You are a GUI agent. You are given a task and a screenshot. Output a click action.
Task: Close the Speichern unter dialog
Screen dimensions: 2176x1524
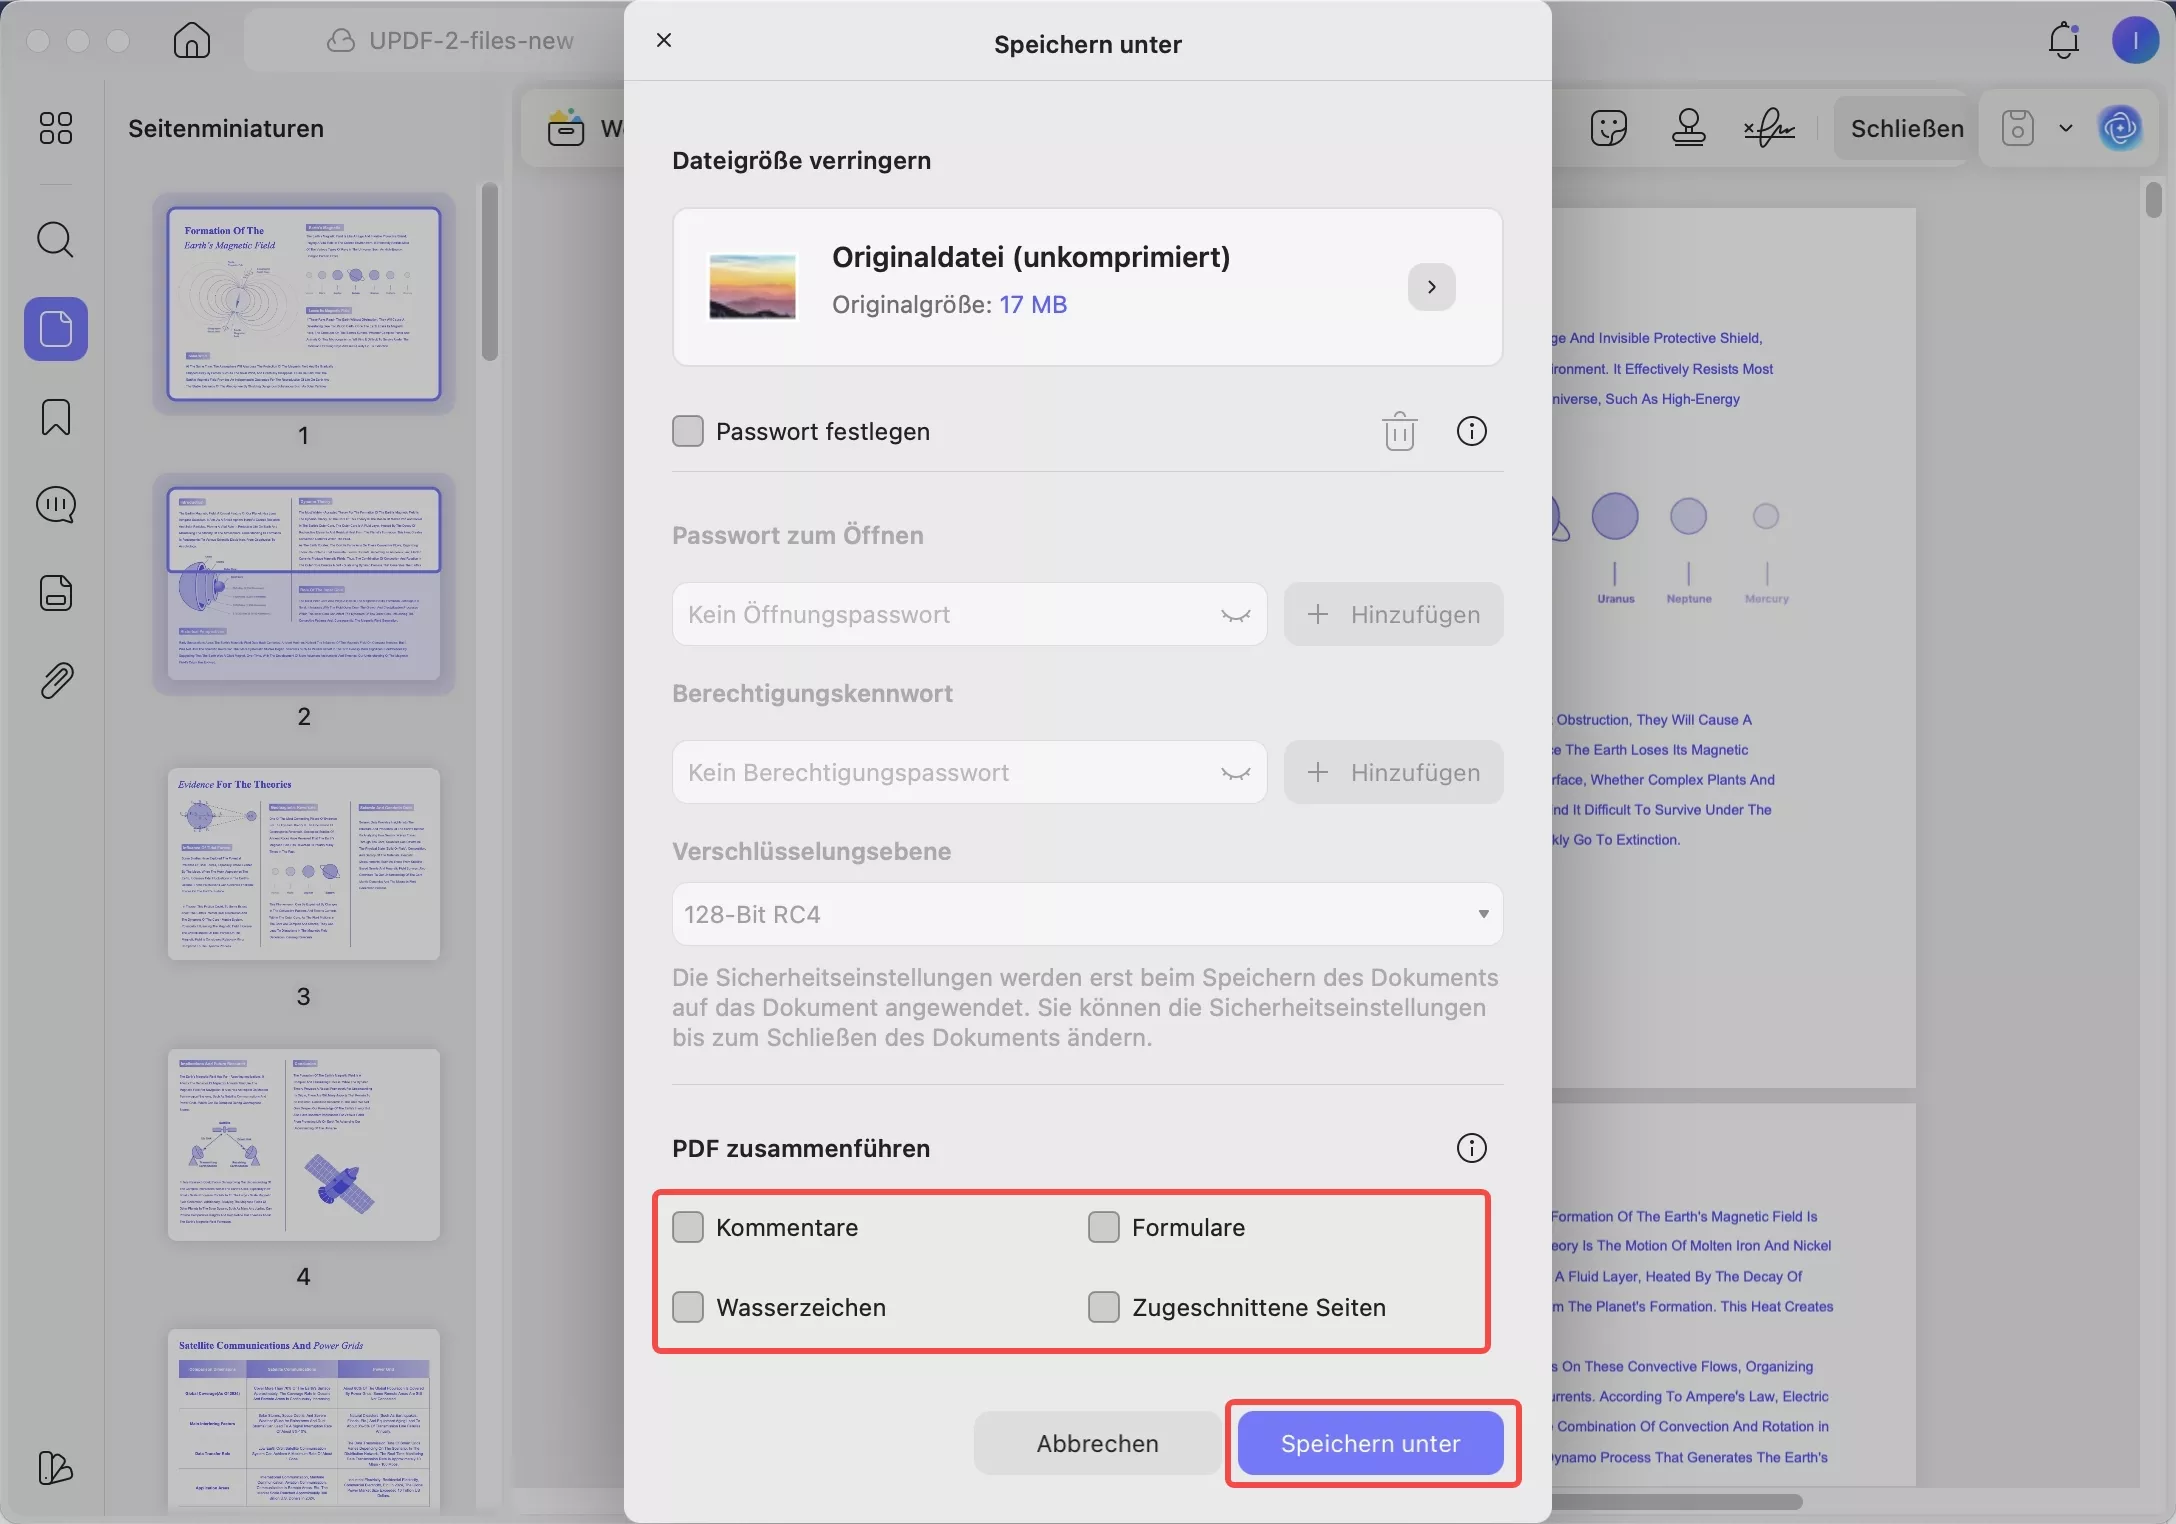[x=664, y=40]
